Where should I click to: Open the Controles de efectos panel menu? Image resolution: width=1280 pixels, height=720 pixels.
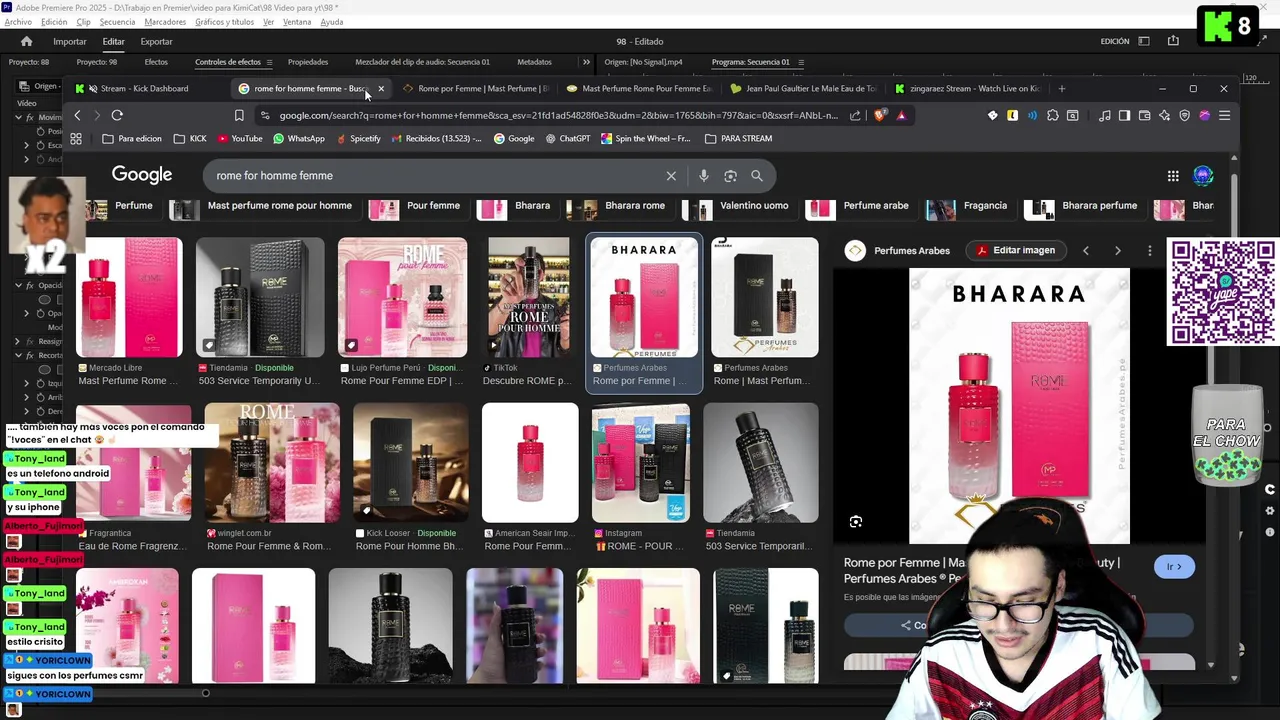(269, 62)
